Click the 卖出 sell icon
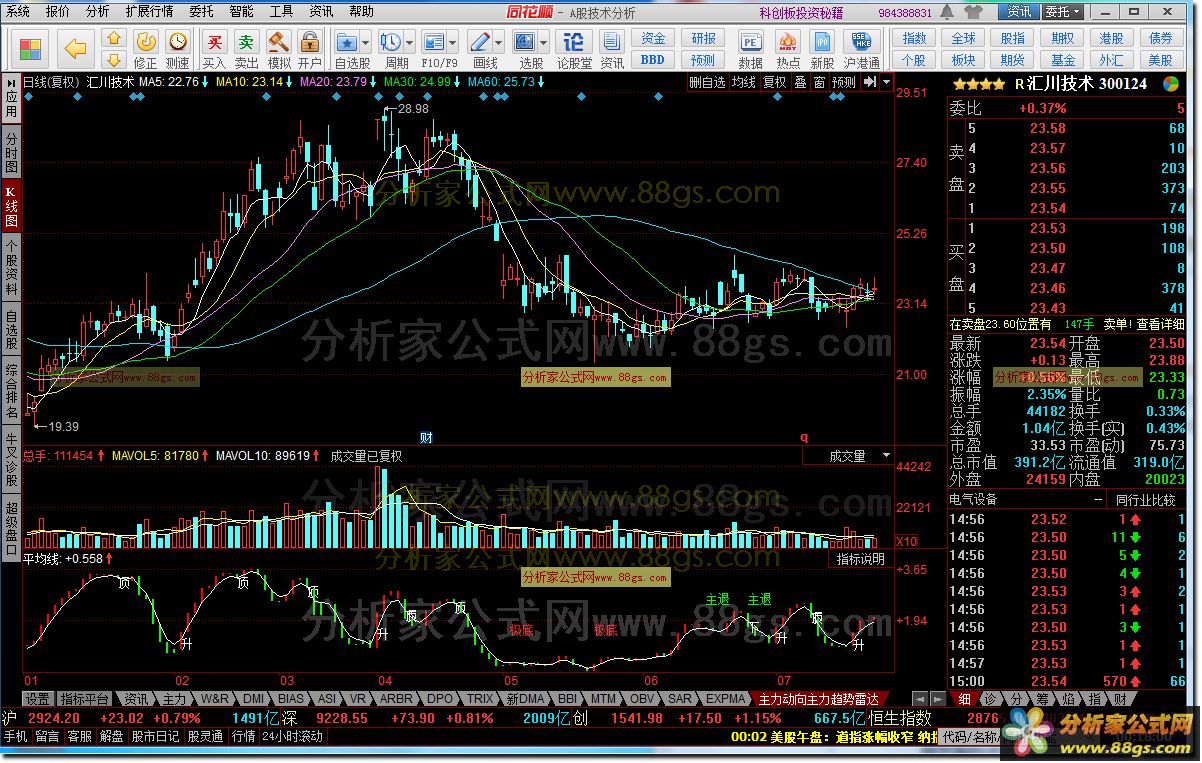Screen dimensions: 1202x763 tap(246, 42)
